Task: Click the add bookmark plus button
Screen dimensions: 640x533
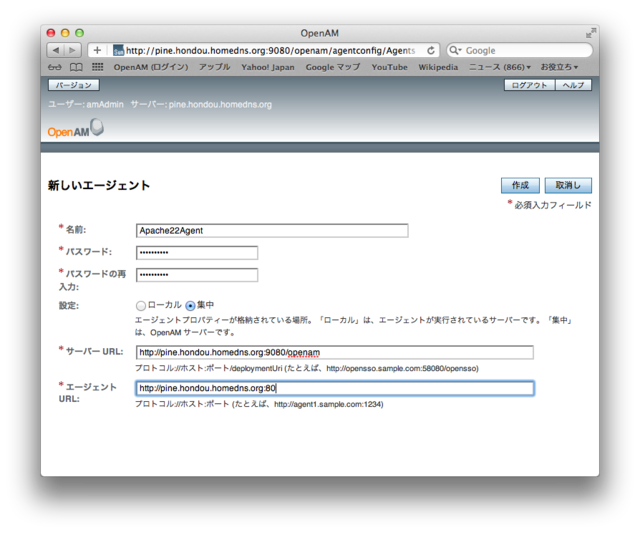Action: 97,50
